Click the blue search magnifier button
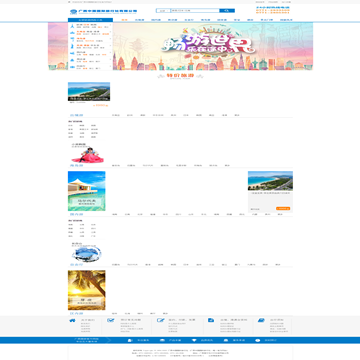This screenshot has height=360, width=360. click(x=227, y=11)
